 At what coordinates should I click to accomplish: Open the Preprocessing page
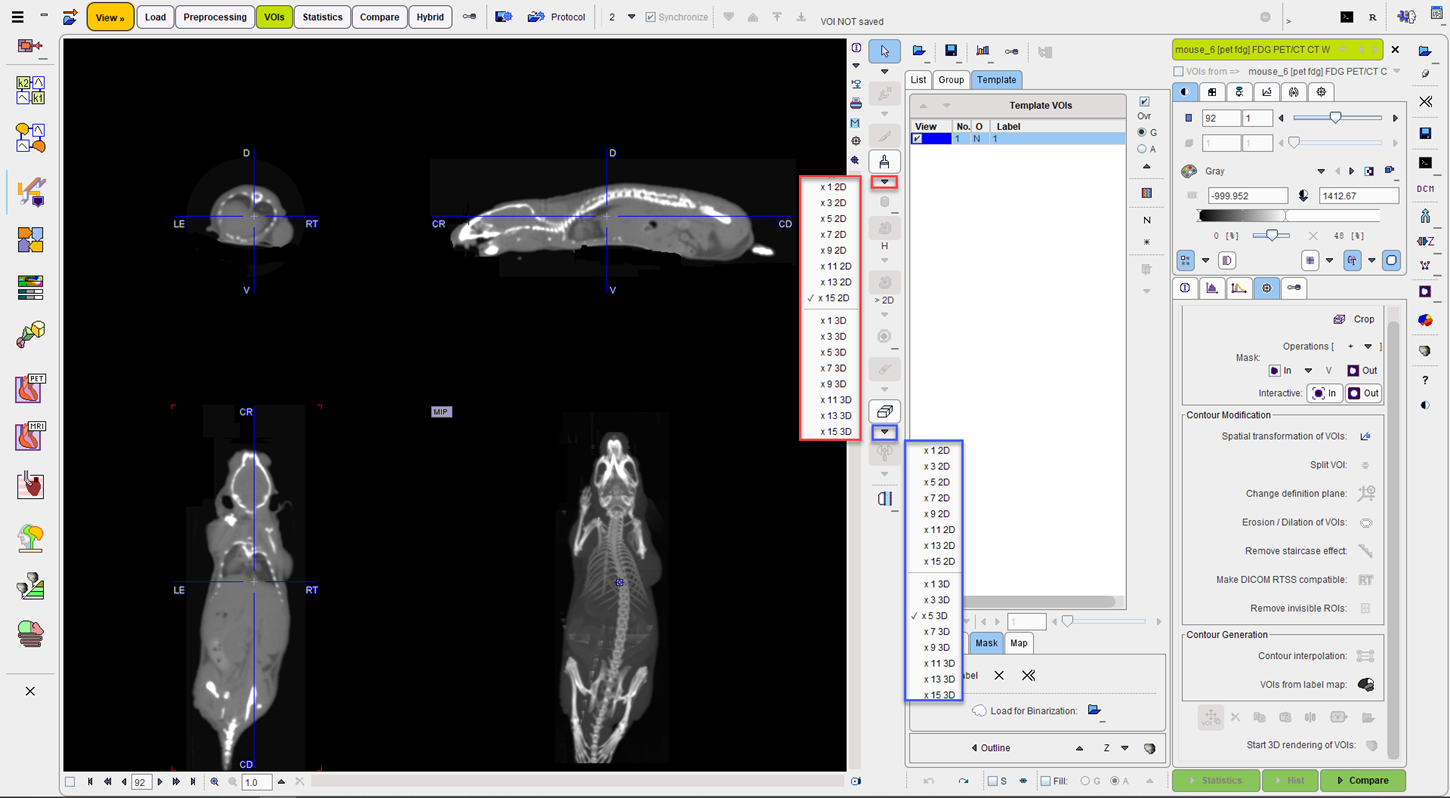[215, 17]
